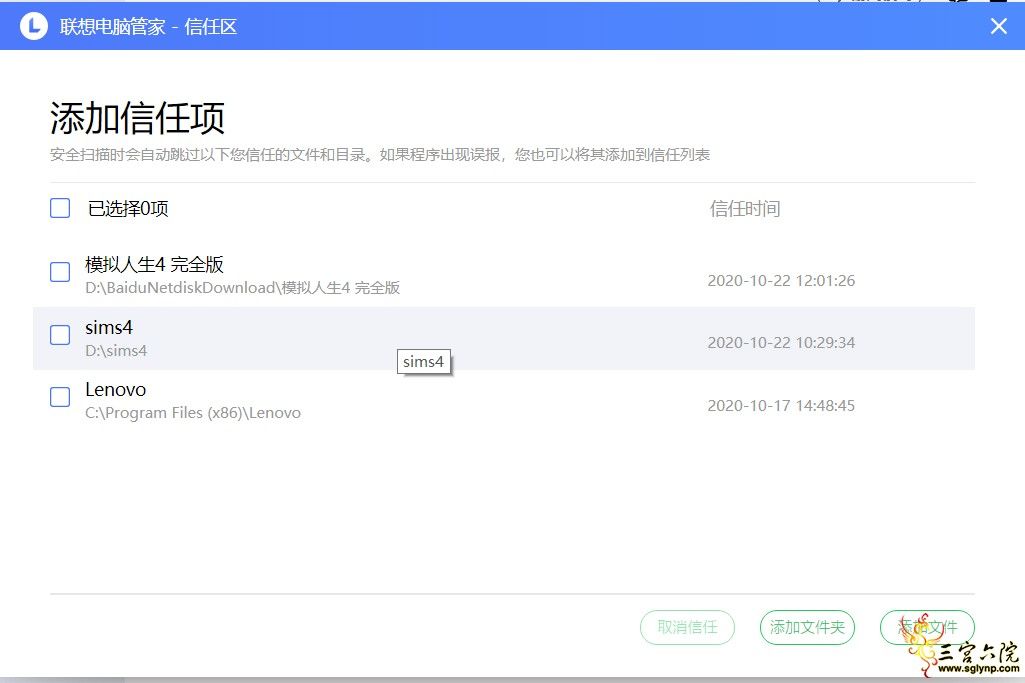Click the 添加文件 button
The image size is (1025, 683).
pyautogui.click(x=928, y=627)
